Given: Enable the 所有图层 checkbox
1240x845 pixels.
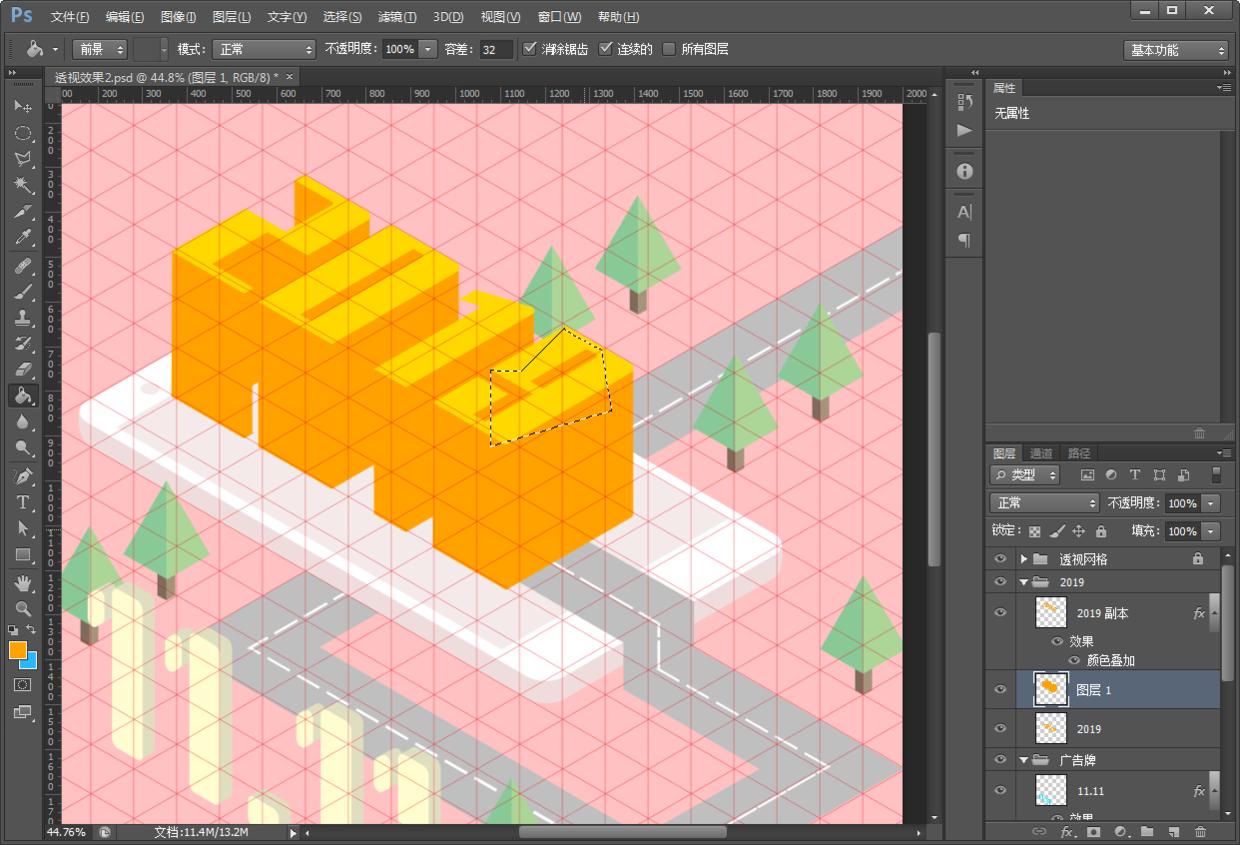Looking at the screenshot, I should (669, 49).
